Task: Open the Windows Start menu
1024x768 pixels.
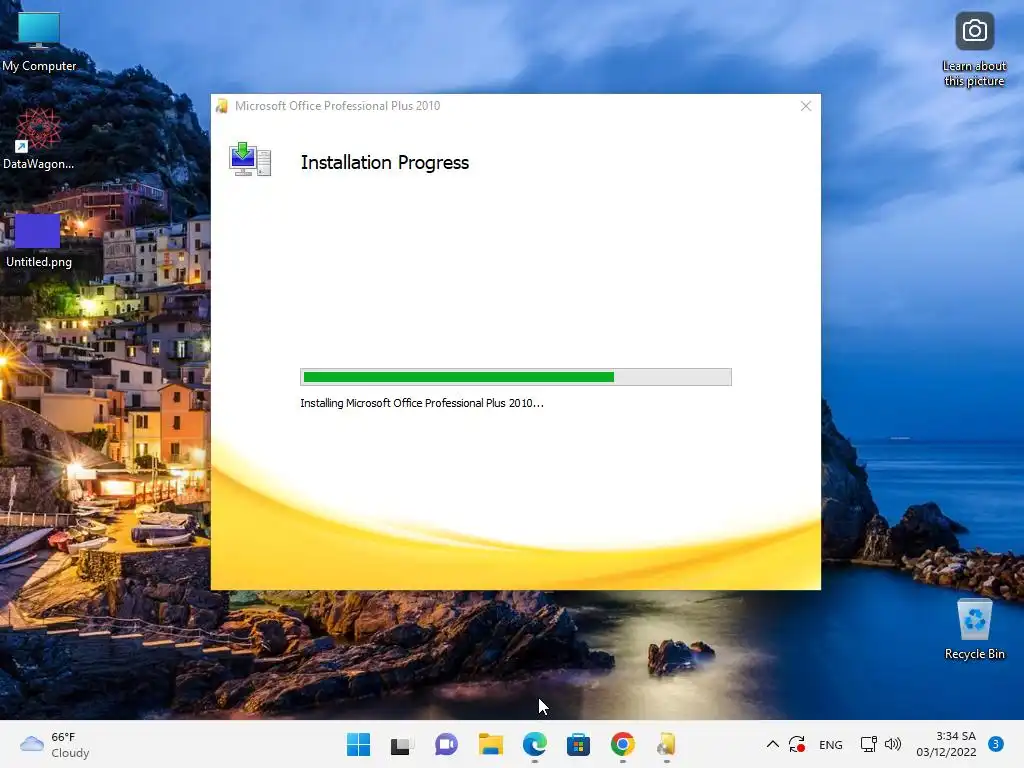Action: pyautogui.click(x=358, y=744)
